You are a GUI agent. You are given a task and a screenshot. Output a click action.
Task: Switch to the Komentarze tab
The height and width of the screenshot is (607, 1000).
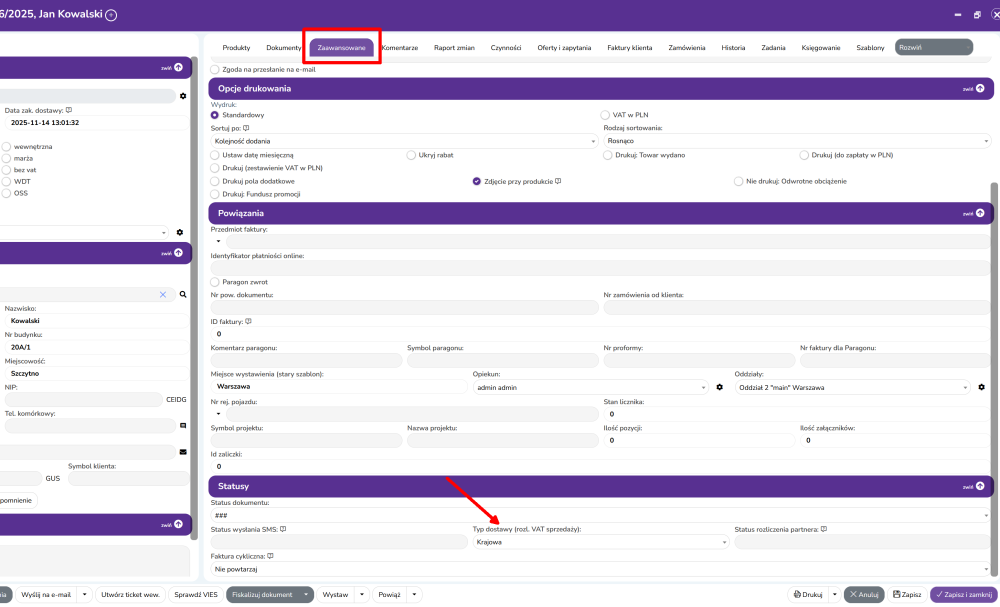399,47
